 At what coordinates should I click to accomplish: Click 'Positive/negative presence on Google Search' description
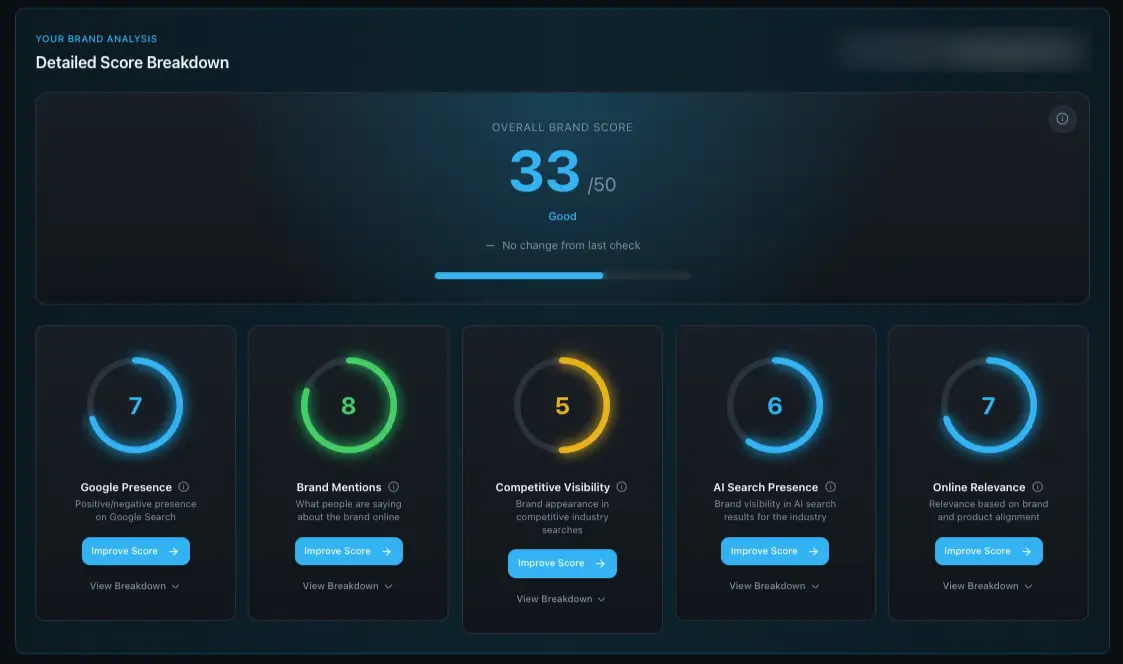(135, 511)
